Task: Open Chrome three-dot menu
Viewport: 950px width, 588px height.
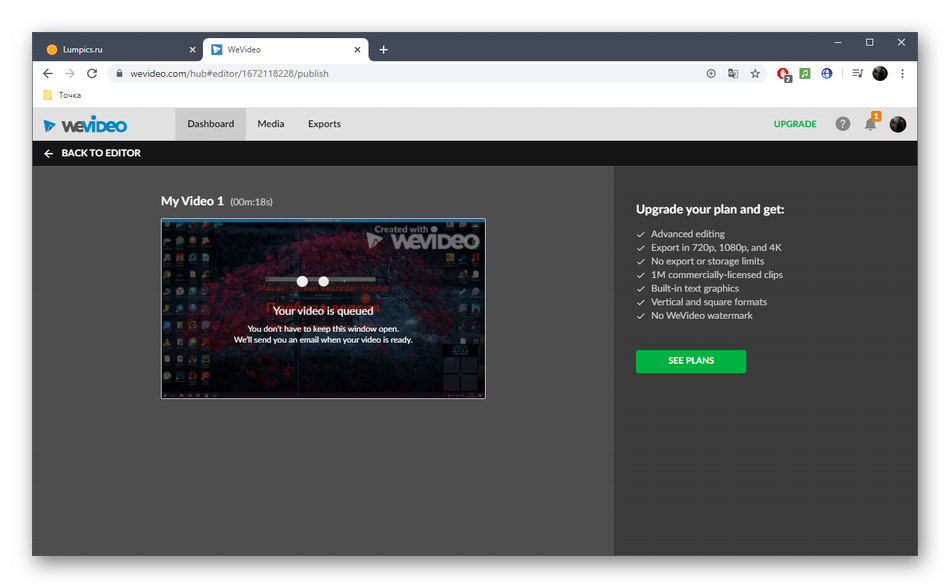Action: [902, 73]
